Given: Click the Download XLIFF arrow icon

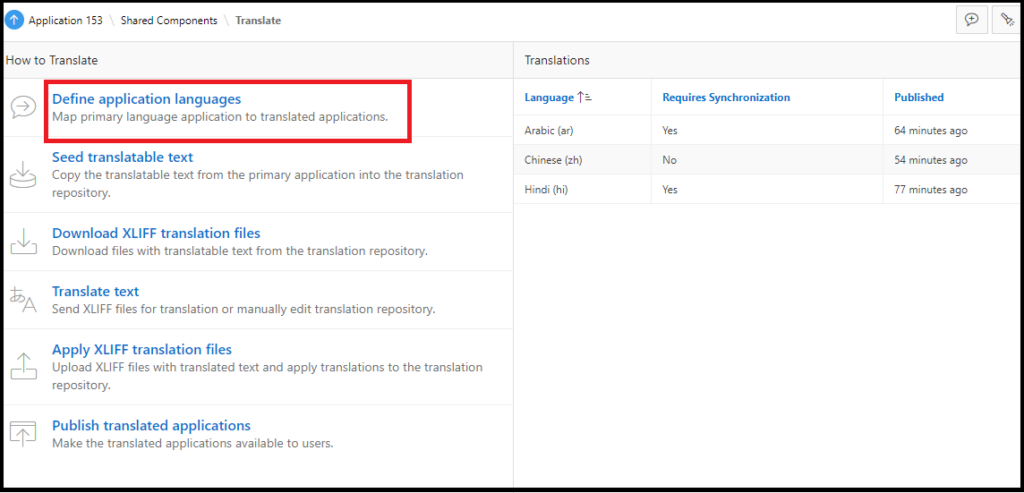Looking at the screenshot, I should (x=22, y=242).
